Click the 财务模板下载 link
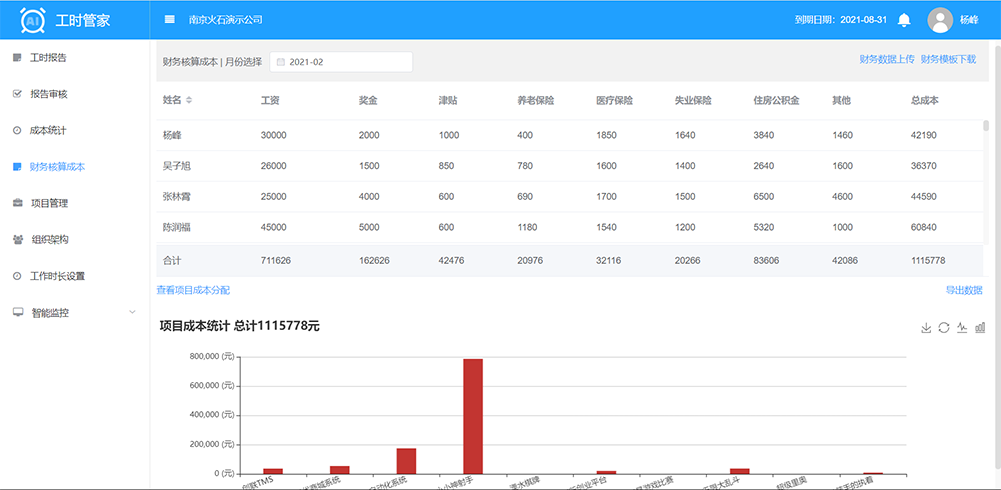The height and width of the screenshot is (490, 1001). coord(948,60)
